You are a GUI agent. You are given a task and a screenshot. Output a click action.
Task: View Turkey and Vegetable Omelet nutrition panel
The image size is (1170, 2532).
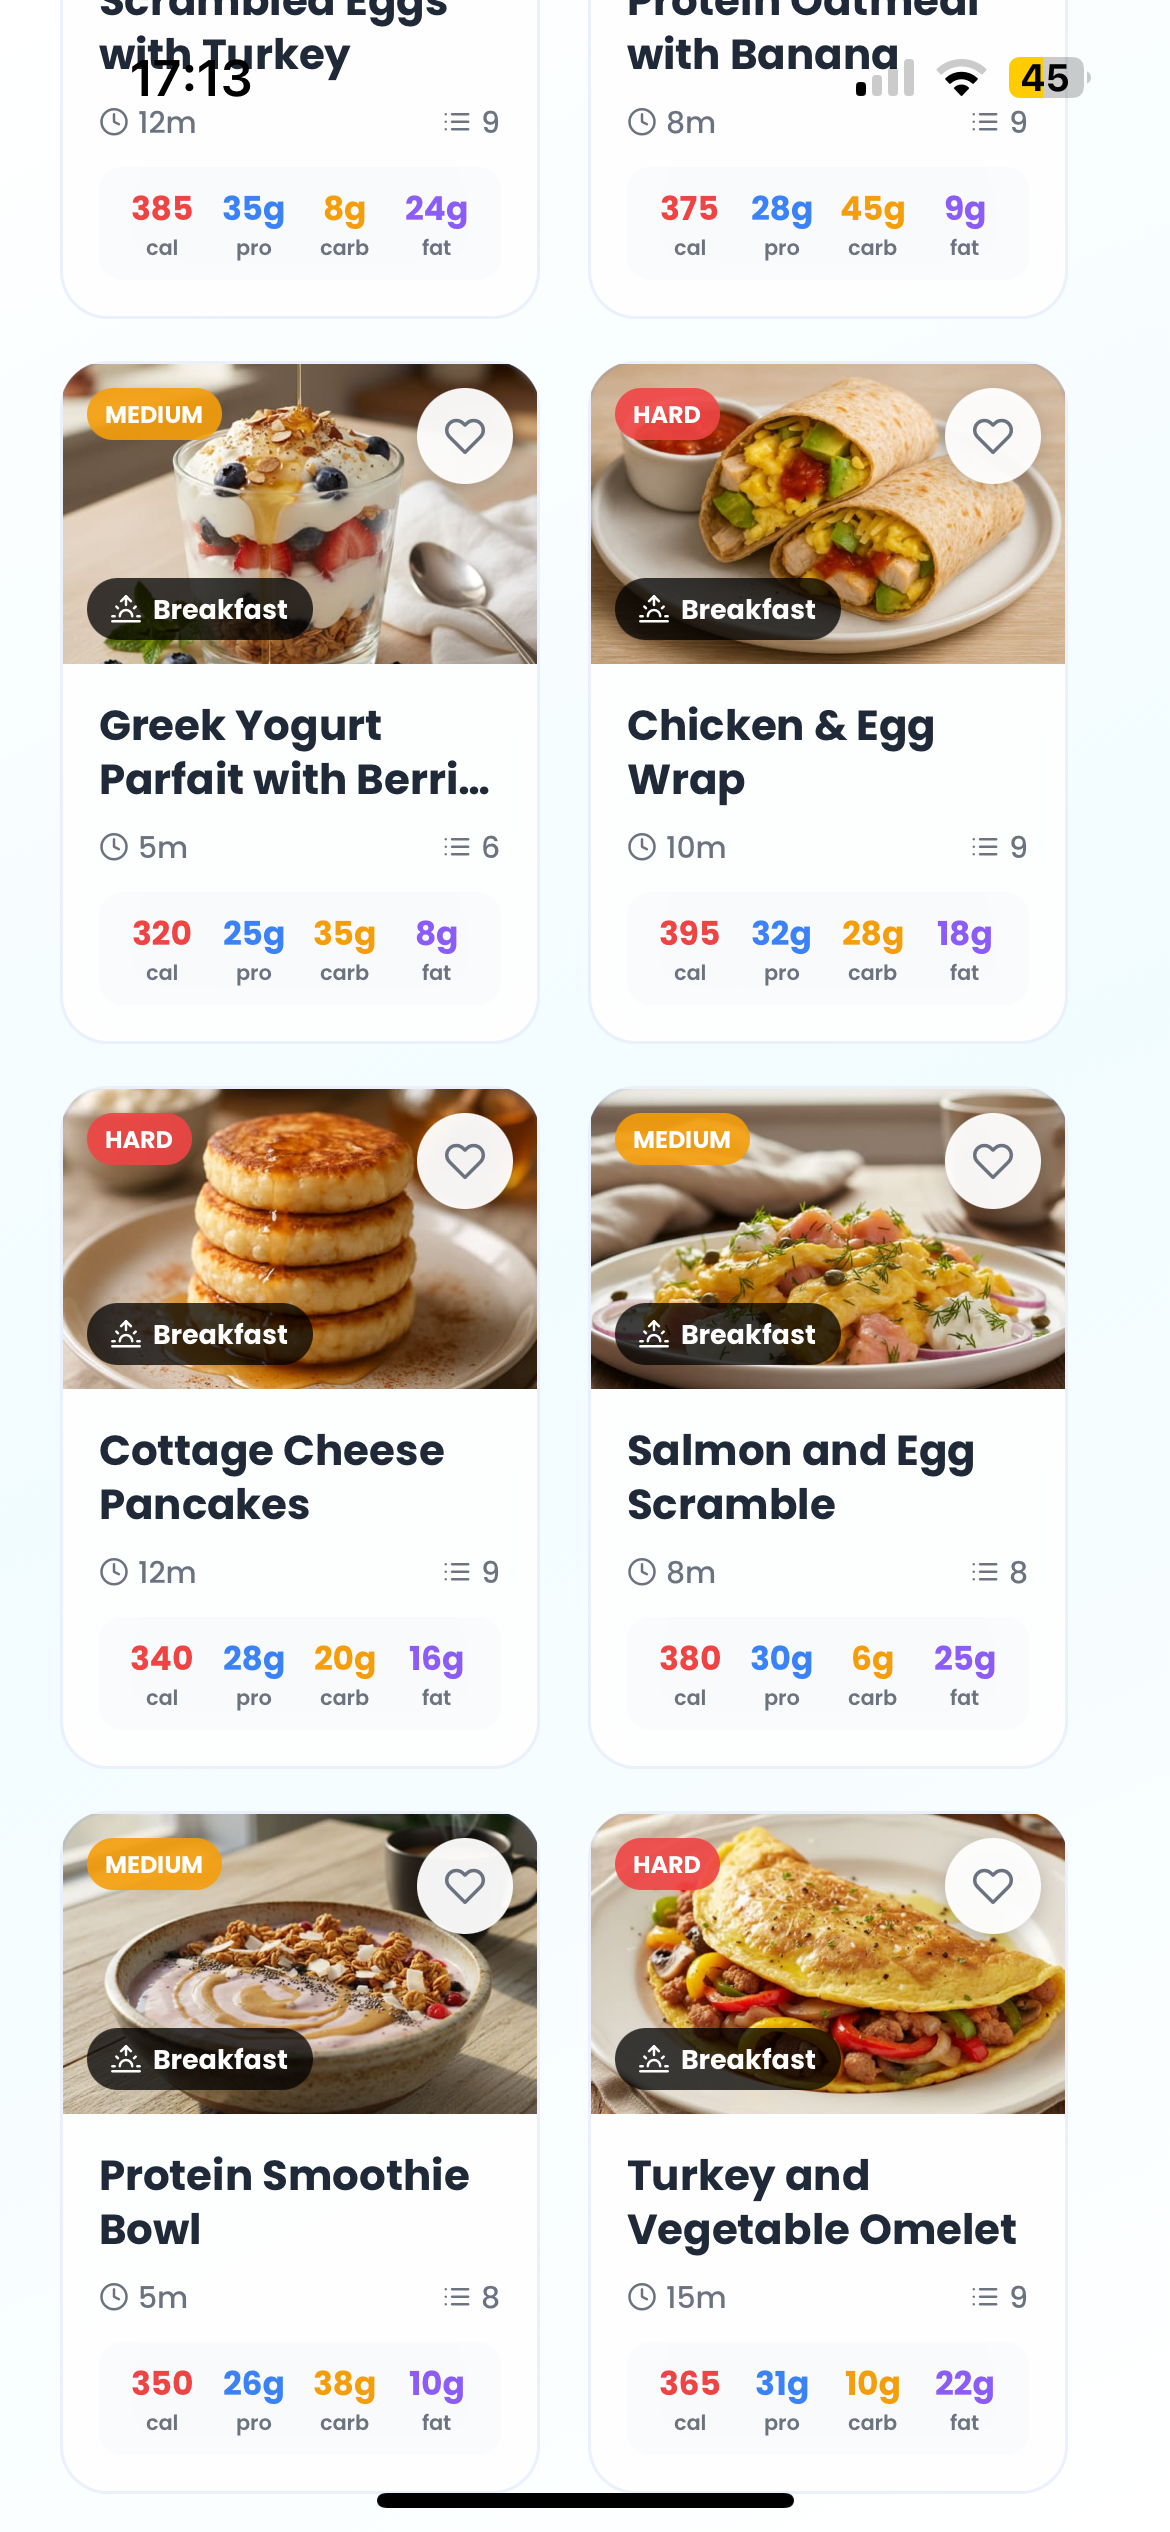pos(827,2398)
